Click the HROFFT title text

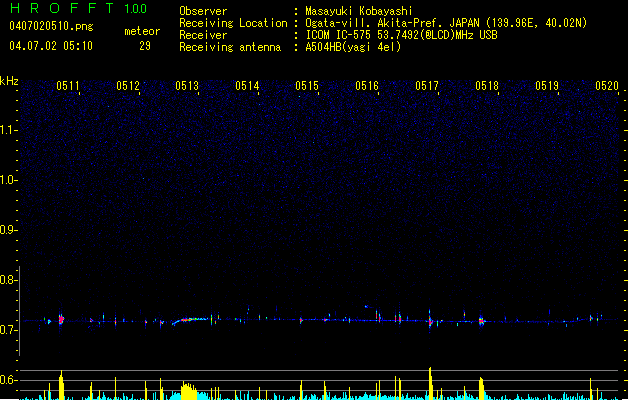62,8
